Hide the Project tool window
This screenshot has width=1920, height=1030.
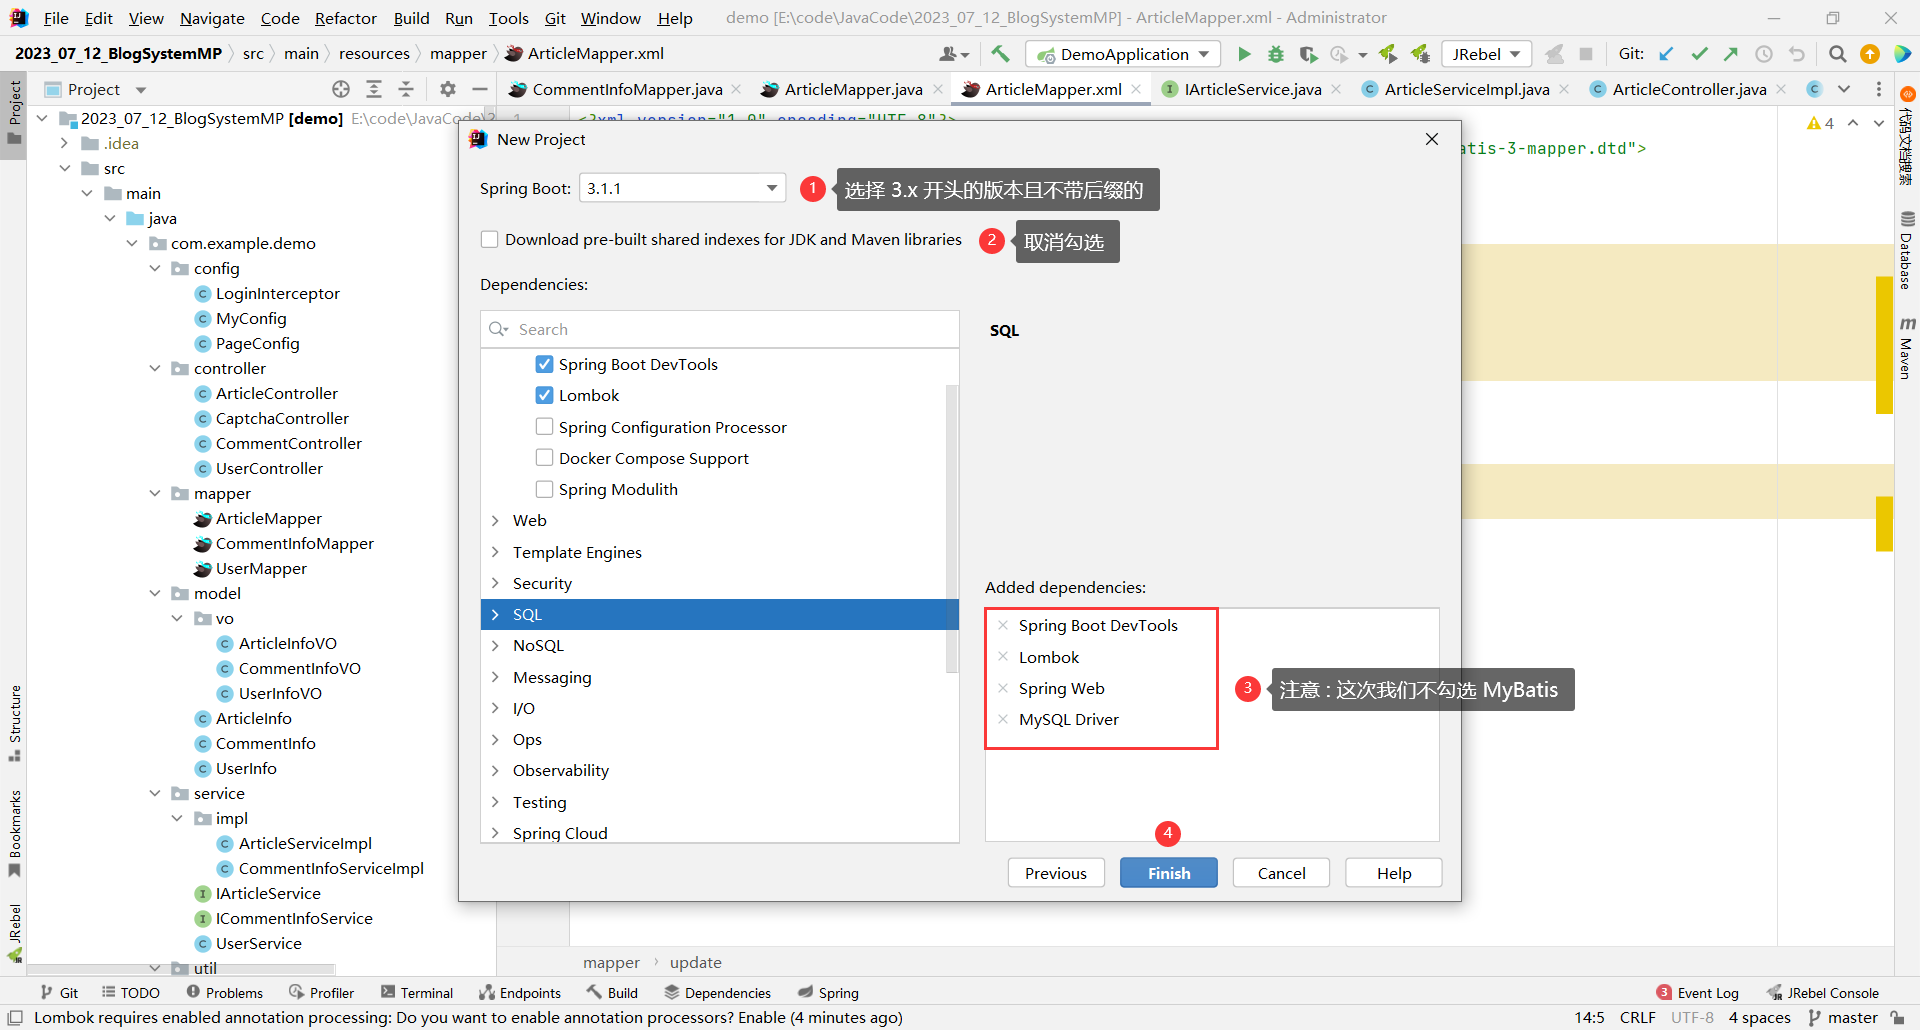(x=480, y=89)
